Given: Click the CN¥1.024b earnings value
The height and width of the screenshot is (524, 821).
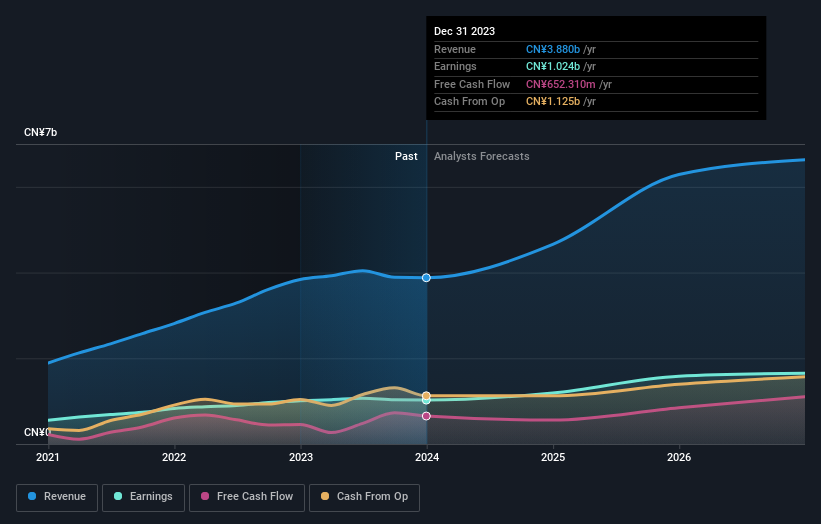Looking at the screenshot, I should click(x=553, y=66).
